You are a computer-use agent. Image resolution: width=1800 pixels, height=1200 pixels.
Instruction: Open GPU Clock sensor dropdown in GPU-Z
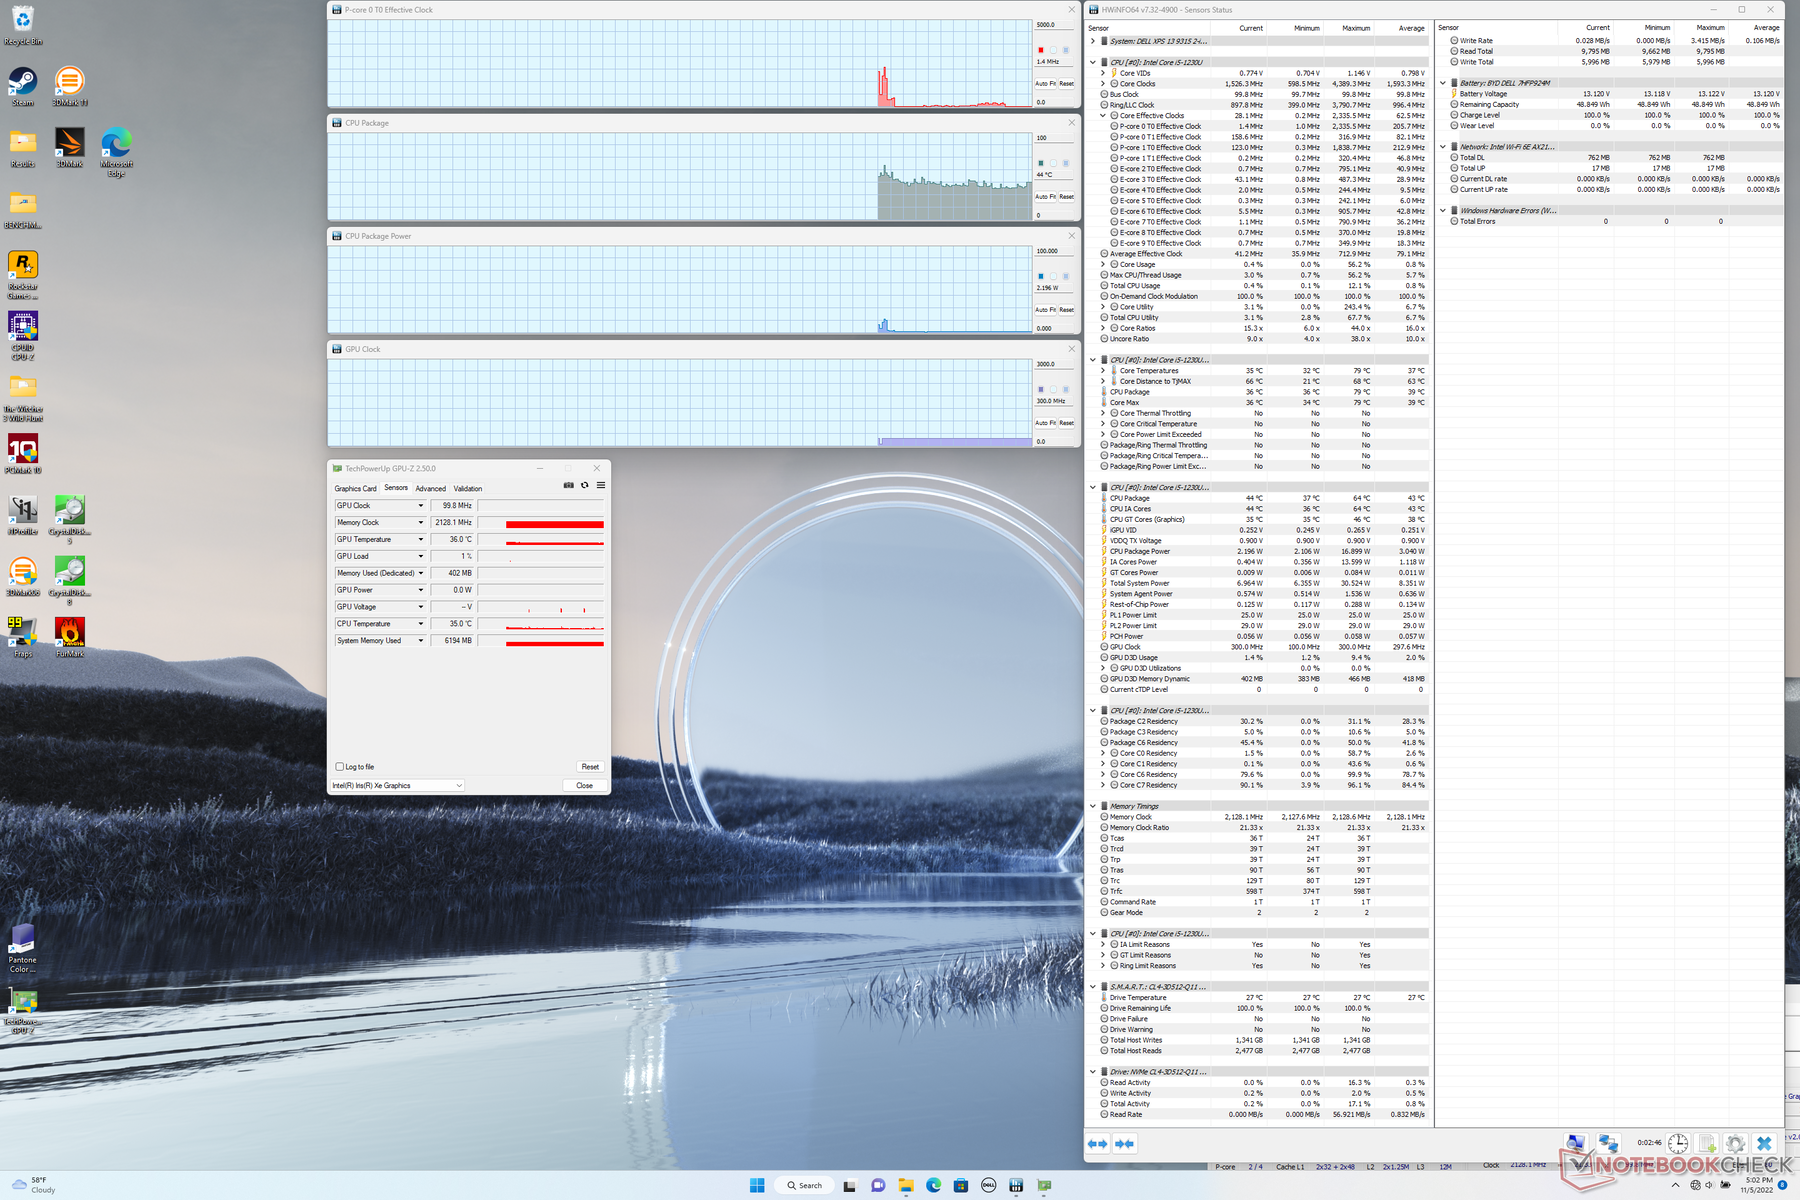pos(421,506)
